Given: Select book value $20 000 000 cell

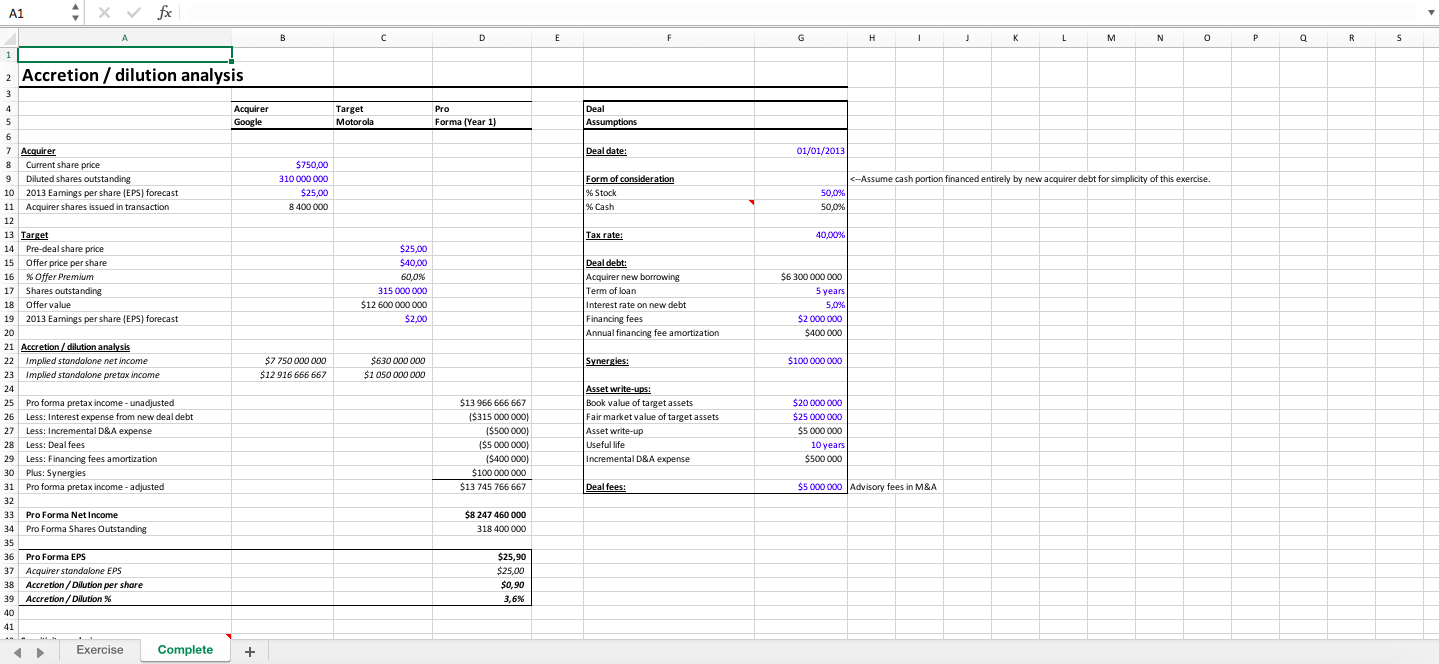Looking at the screenshot, I should [800, 402].
